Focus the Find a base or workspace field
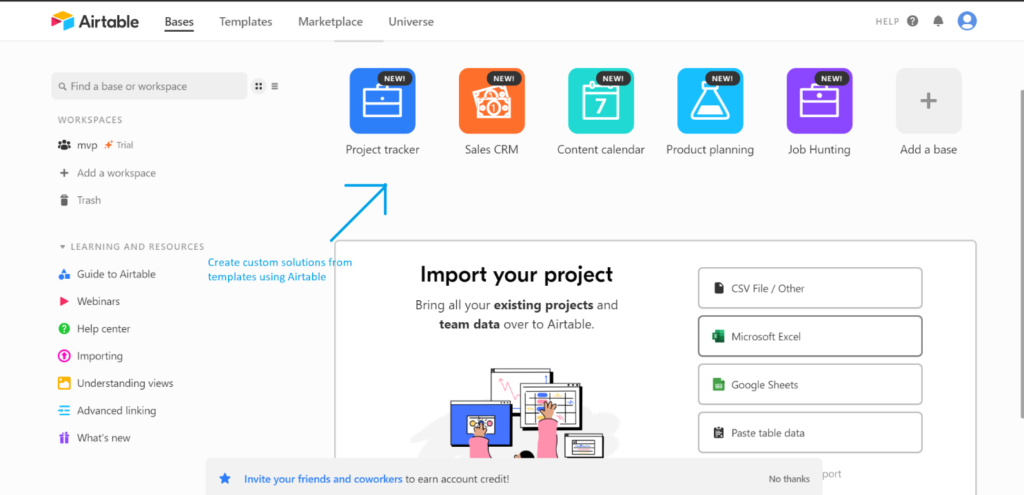1024x495 pixels. point(150,86)
